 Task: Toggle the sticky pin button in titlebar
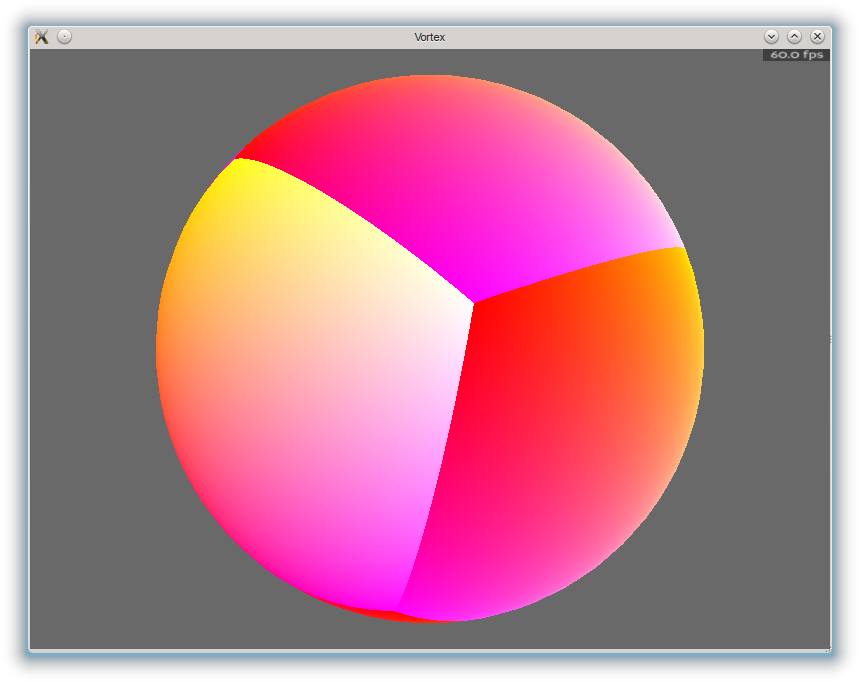(65, 37)
